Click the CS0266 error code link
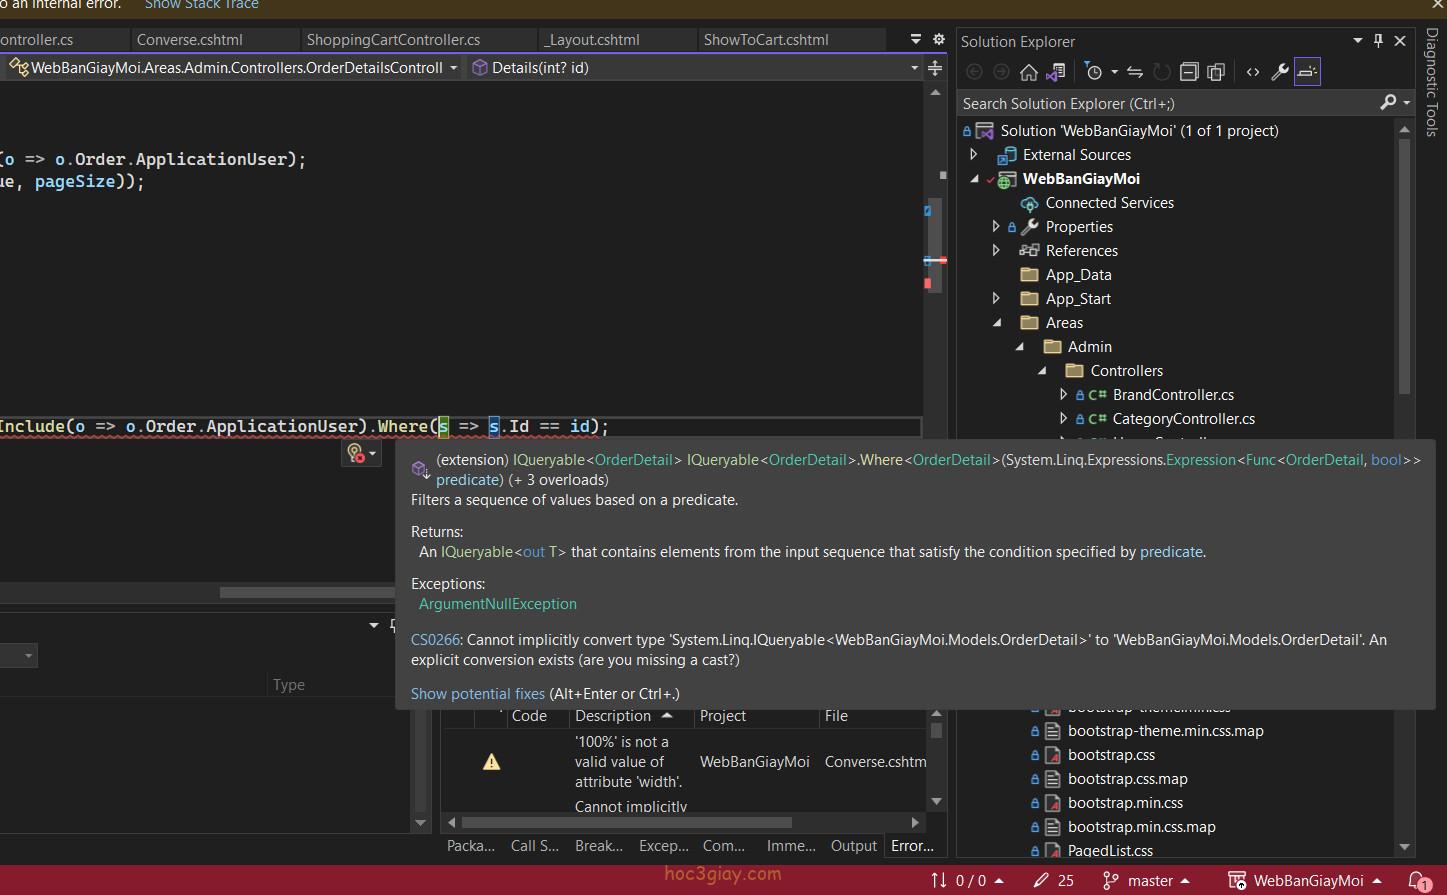Image resolution: width=1447 pixels, height=895 pixels. click(435, 640)
